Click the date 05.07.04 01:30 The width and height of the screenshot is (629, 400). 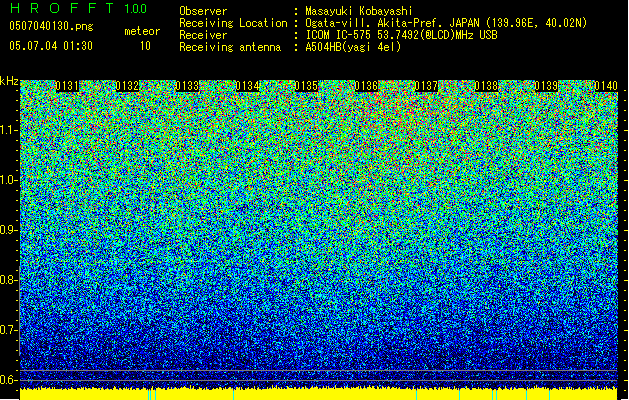tap(51, 46)
